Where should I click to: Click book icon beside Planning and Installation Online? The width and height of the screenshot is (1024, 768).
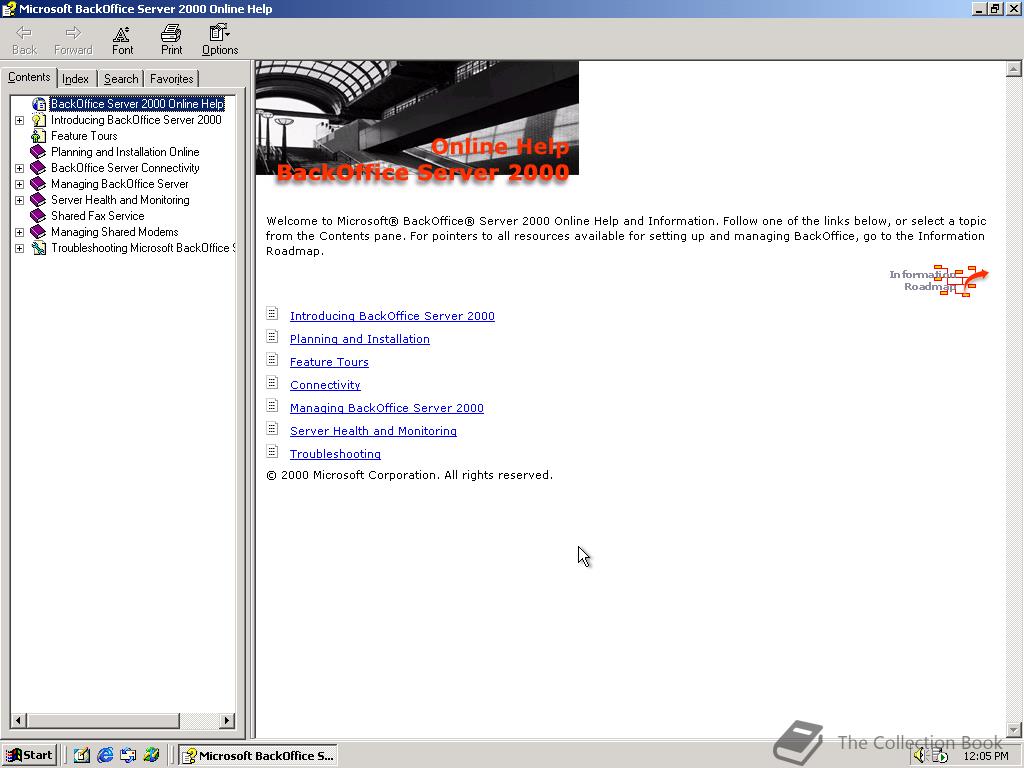39,152
